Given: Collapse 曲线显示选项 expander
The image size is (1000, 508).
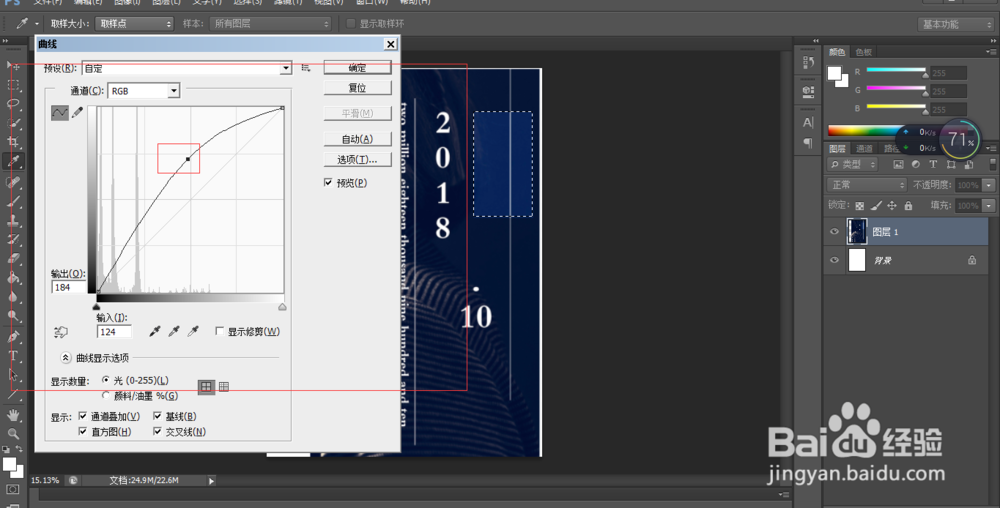Looking at the screenshot, I should 65,358.
